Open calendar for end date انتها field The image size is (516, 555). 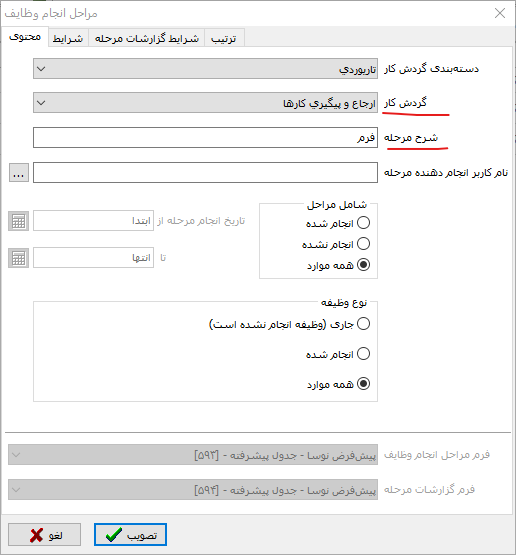[18, 258]
